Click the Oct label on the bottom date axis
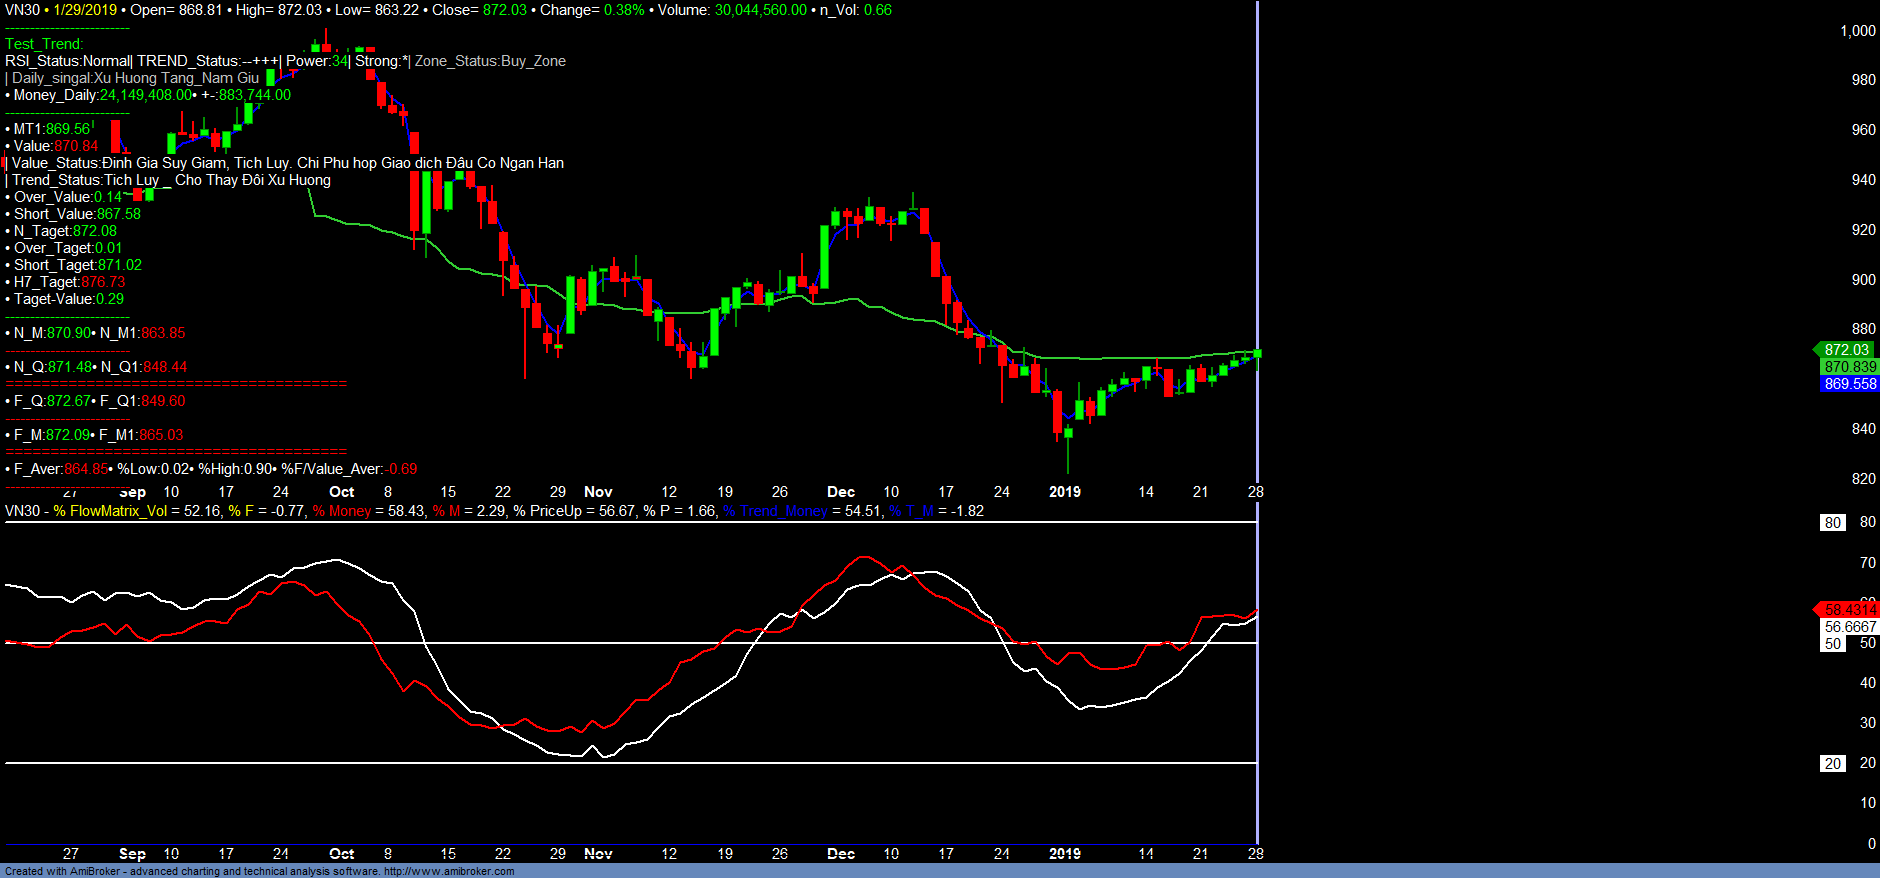The height and width of the screenshot is (878, 1880). click(x=341, y=854)
